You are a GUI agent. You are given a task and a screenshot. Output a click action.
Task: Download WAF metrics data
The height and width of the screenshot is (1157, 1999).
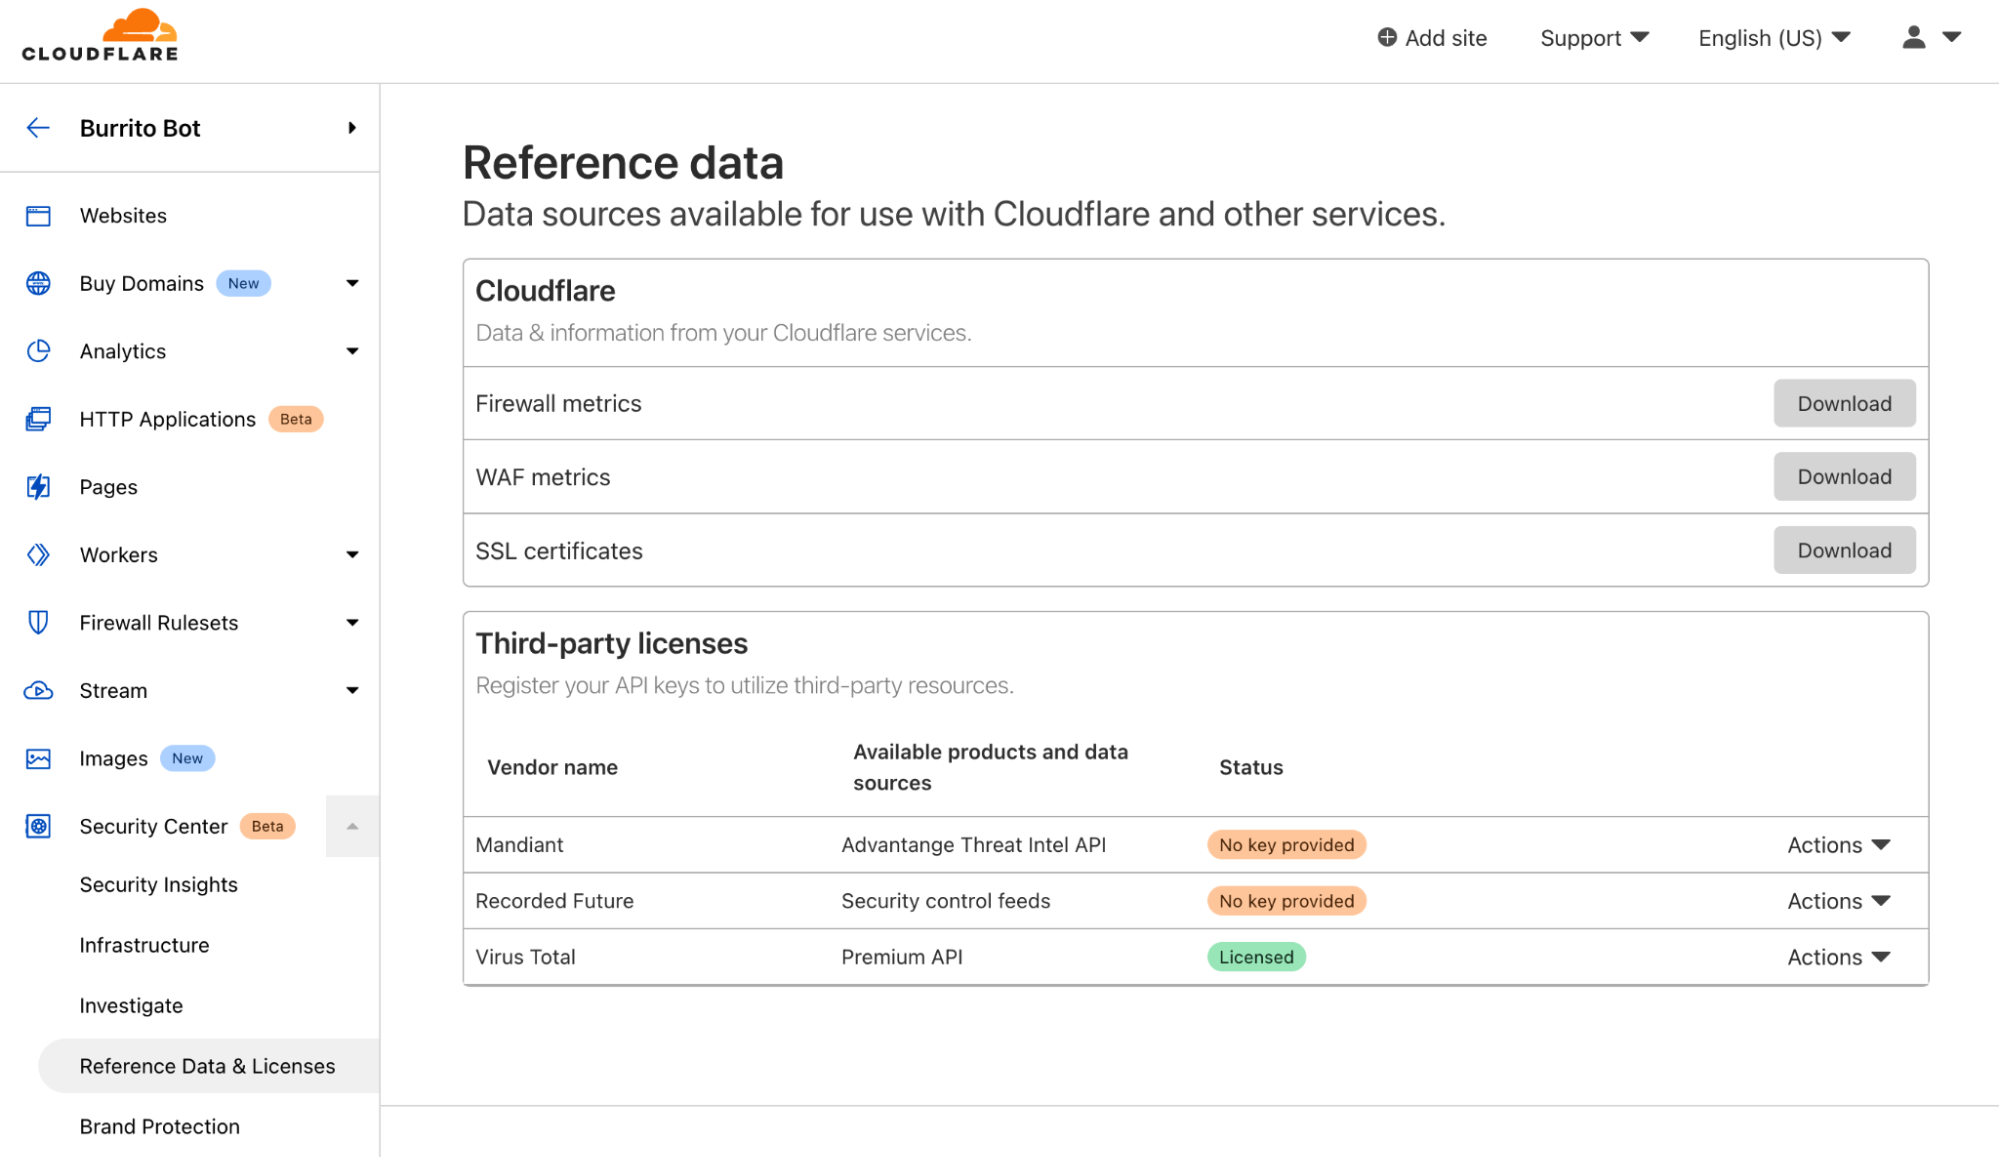coord(1844,477)
